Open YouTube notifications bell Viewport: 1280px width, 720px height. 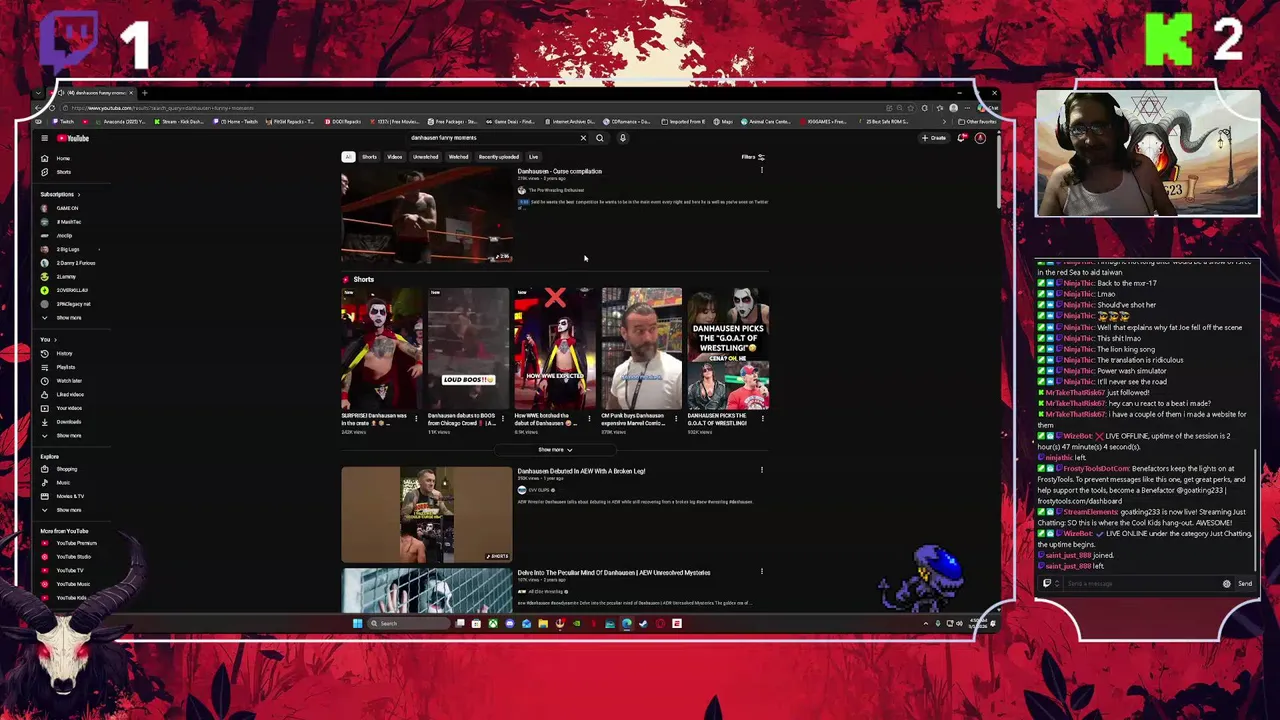click(x=961, y=138)
